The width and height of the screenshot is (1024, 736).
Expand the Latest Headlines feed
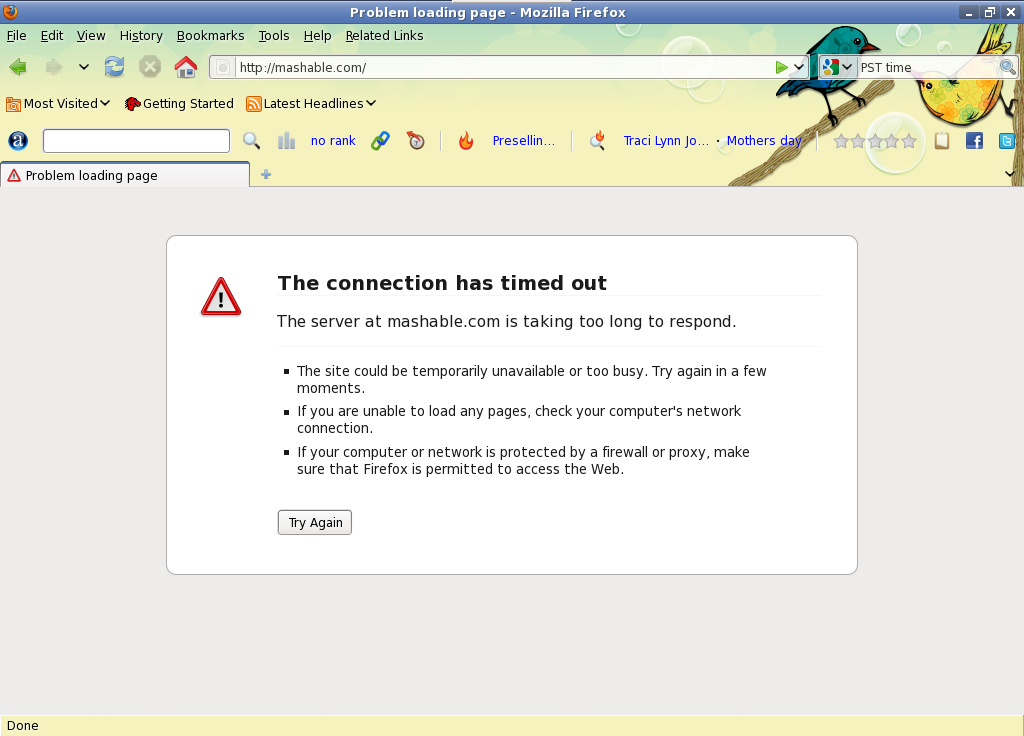(311, 104)
